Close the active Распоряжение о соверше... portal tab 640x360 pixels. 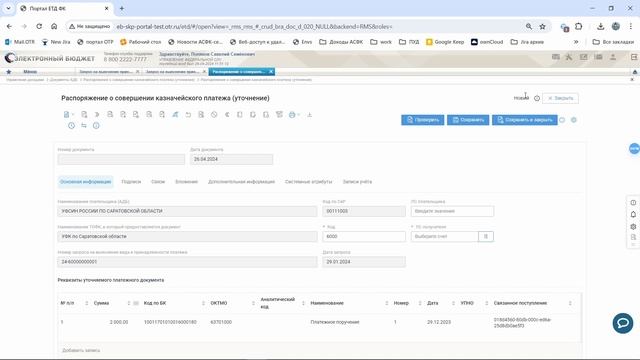(x=271, y=72)
